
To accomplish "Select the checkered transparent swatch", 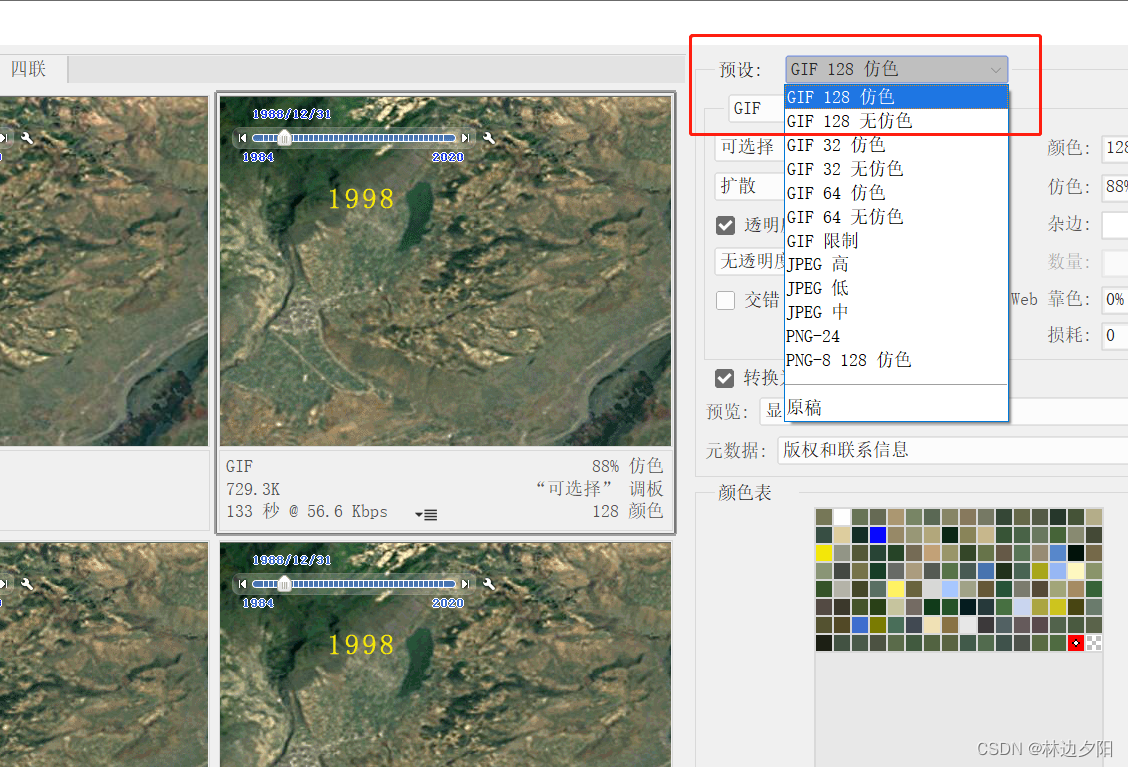I will pyautogui.click(x=1093, y=643).
